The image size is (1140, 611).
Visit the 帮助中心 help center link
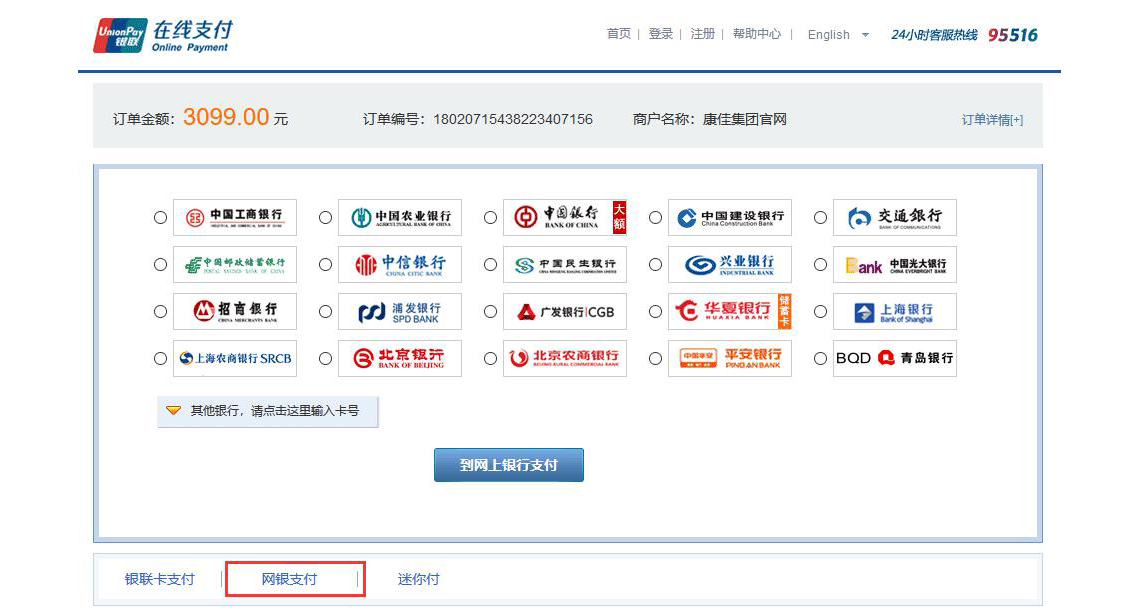point(757,34)
